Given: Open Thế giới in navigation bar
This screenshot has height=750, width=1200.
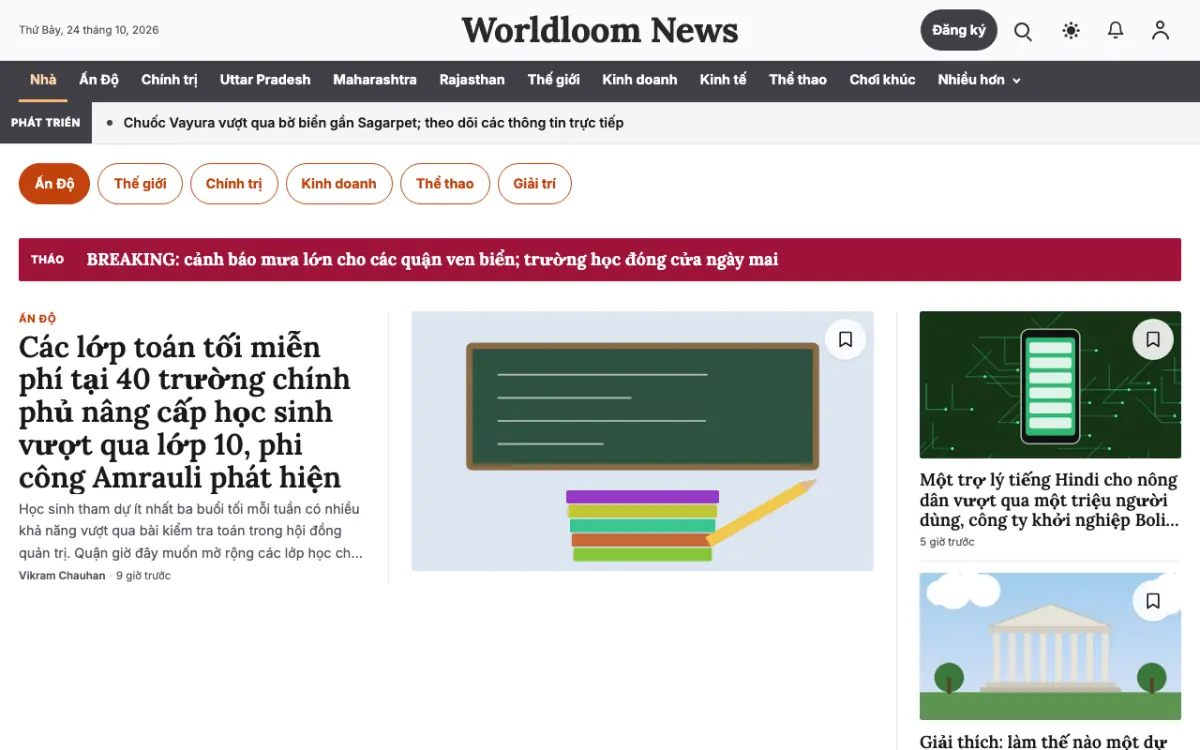Looking at the screenshot, I should [554, 80].
